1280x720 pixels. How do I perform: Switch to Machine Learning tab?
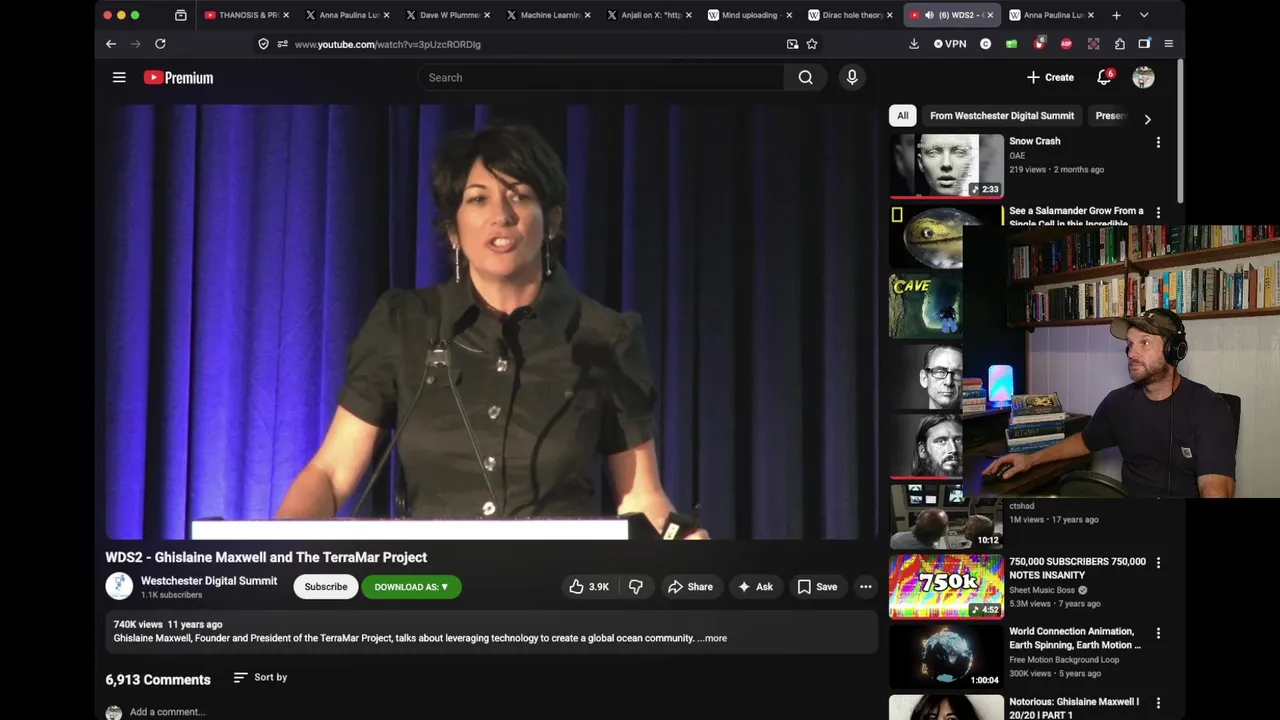548,15
